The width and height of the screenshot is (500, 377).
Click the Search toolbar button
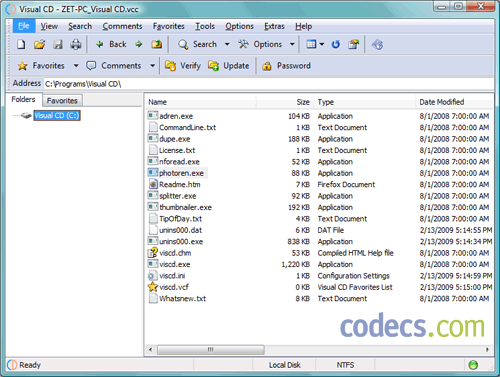click(x=197, y=44)
